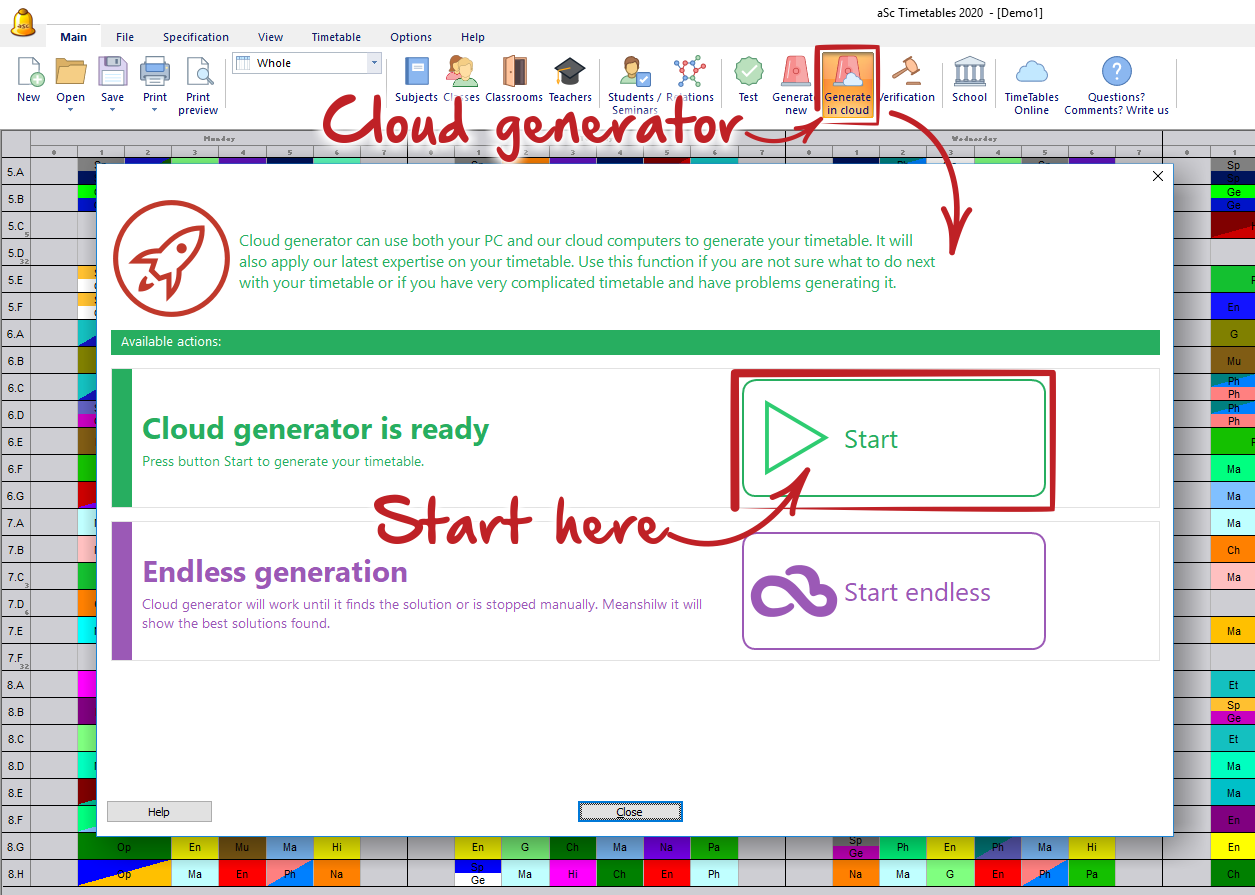The width and height of the screenshot is (1255, 895).
Task: Expand the Print dropdown arrow
Action: pyautogui.click(x=154, y=110)
